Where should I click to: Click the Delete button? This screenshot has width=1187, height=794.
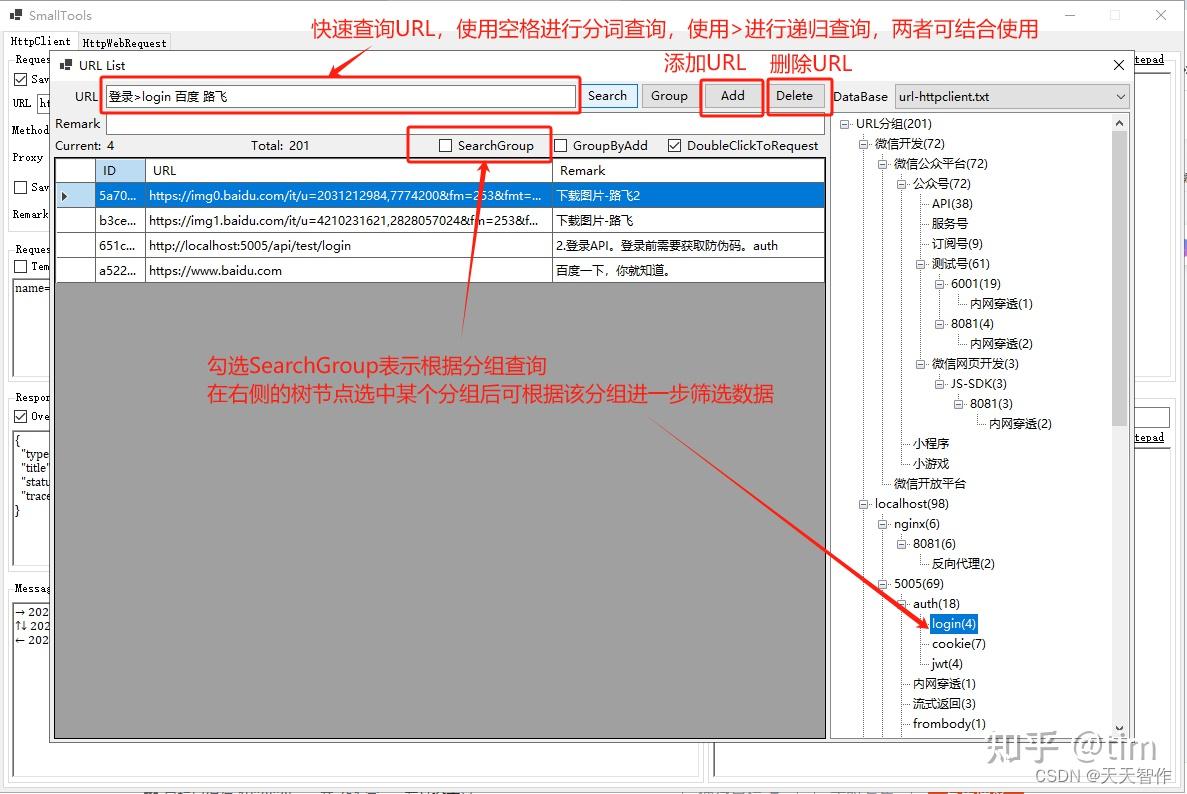797,95
